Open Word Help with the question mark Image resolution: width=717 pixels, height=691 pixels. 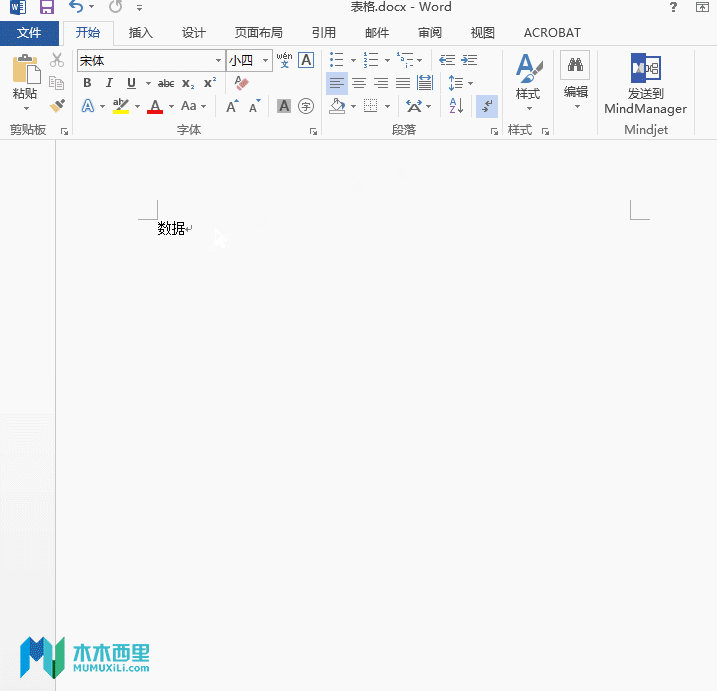tap(673, 7)
